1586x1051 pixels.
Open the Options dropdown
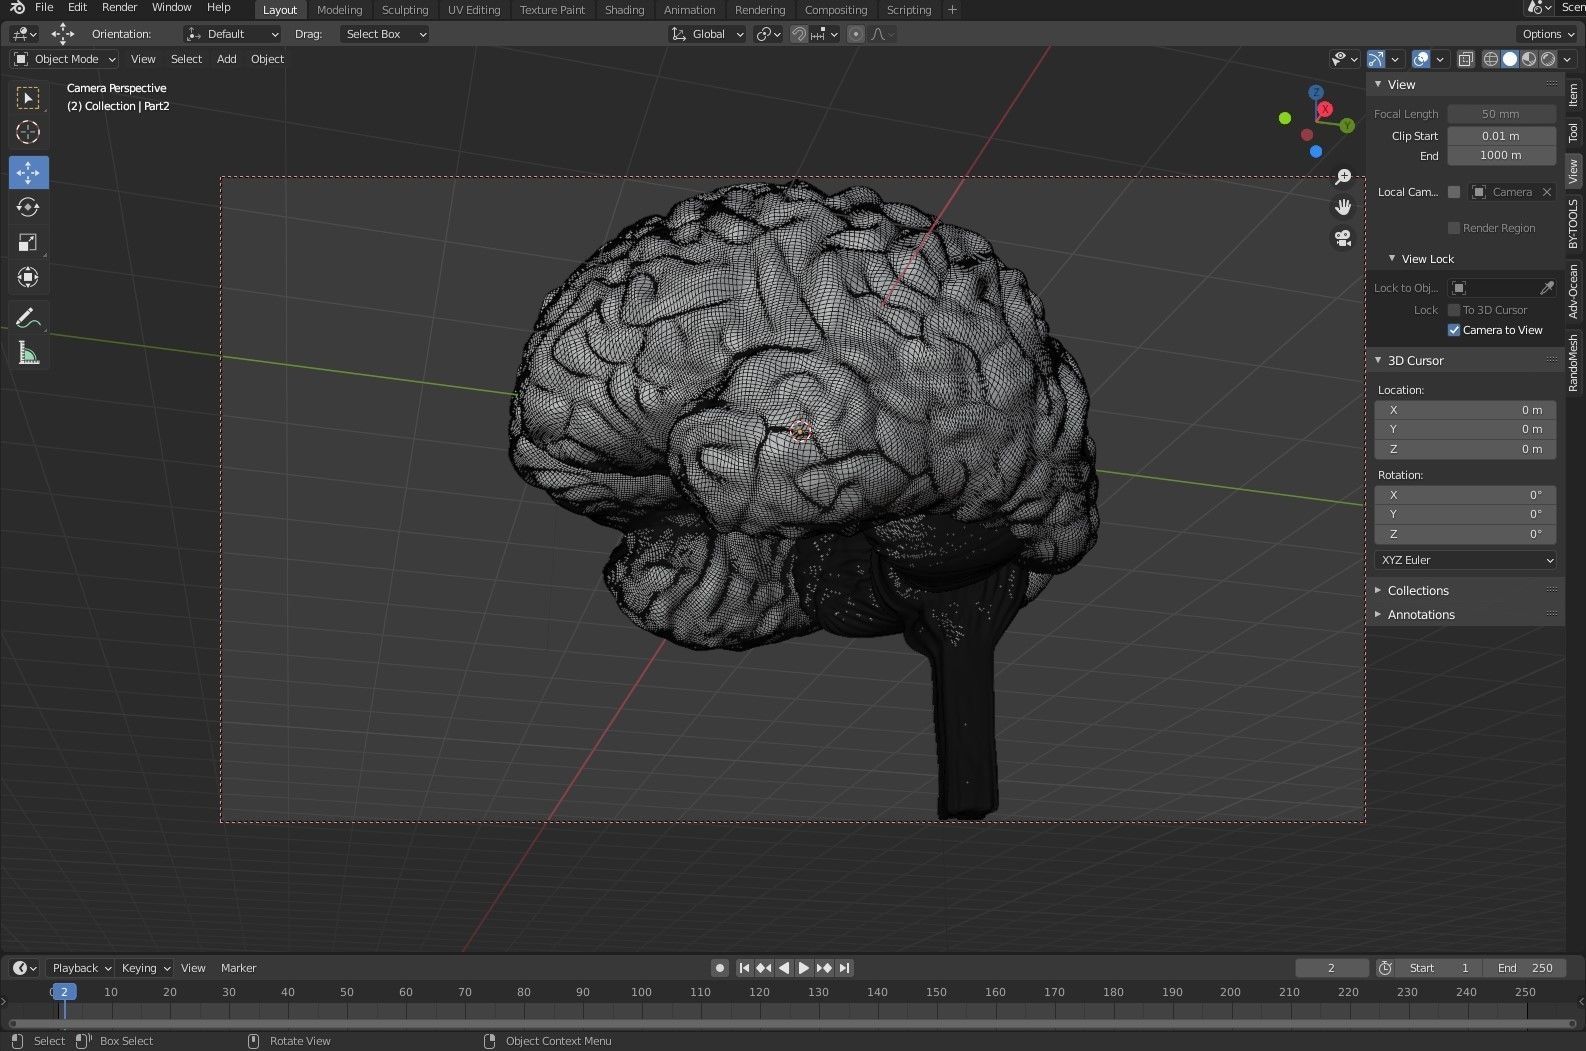(1547, 34)
